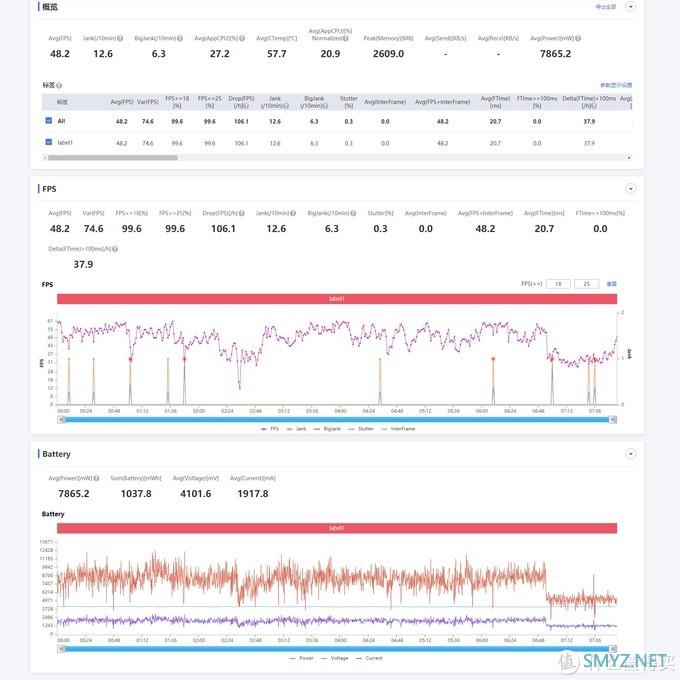Screen dimensions: 680x680
Task: Toggle Voltage series in Battery chart legend
Action: pyautogui.click(x=335, y=658)
